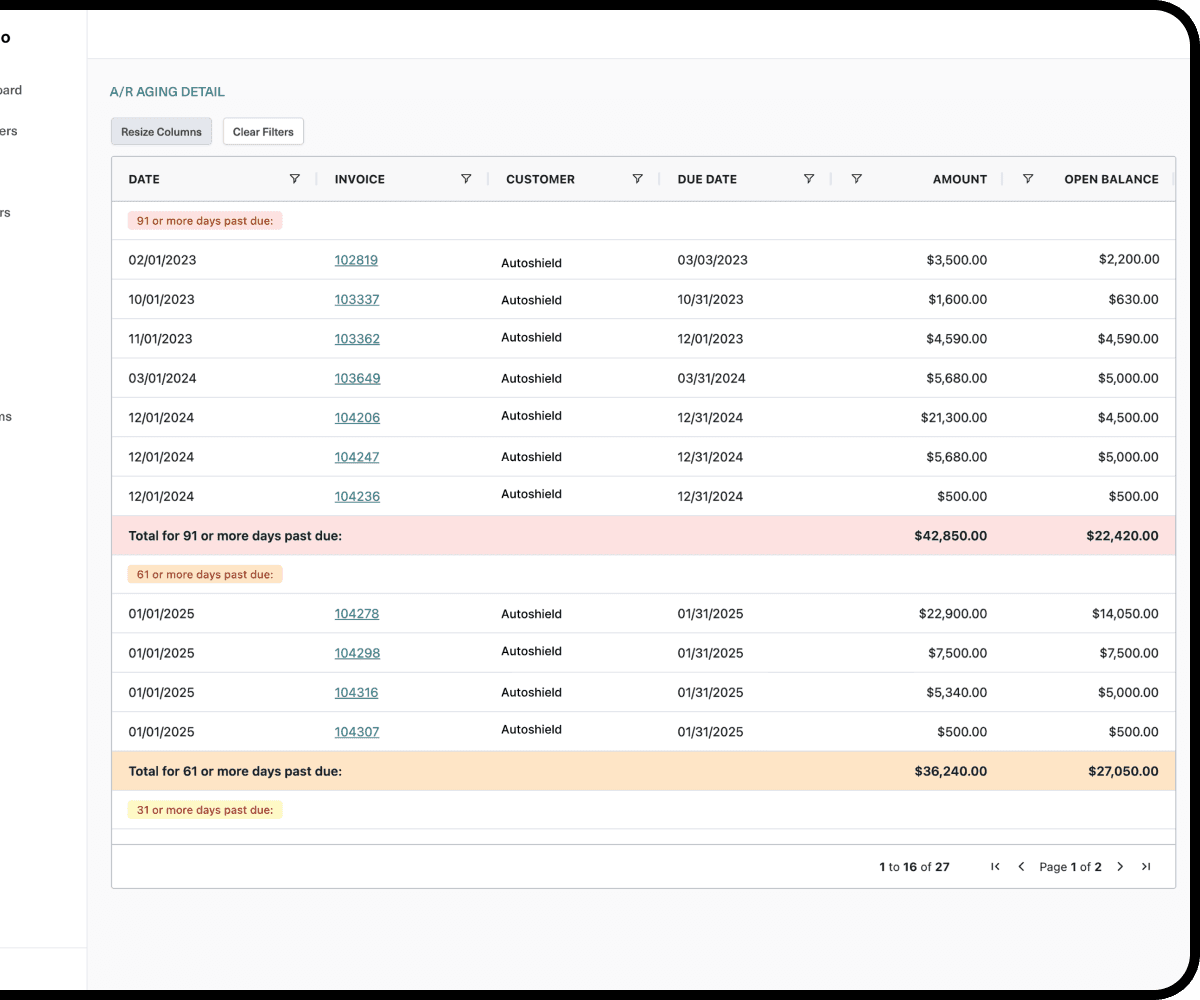This screenshot has height=1000, width=1200.
Task: Open invoice 104278 link
Action: point(357,614)
